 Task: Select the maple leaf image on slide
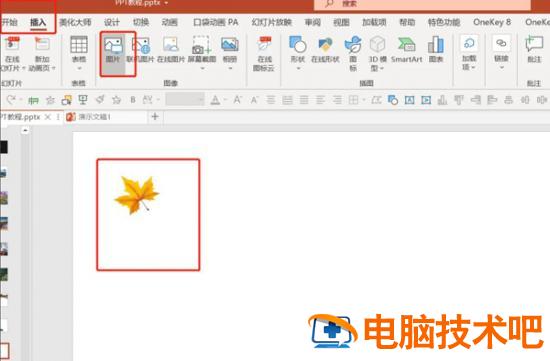pyautogui.click(x=137, y=195)
